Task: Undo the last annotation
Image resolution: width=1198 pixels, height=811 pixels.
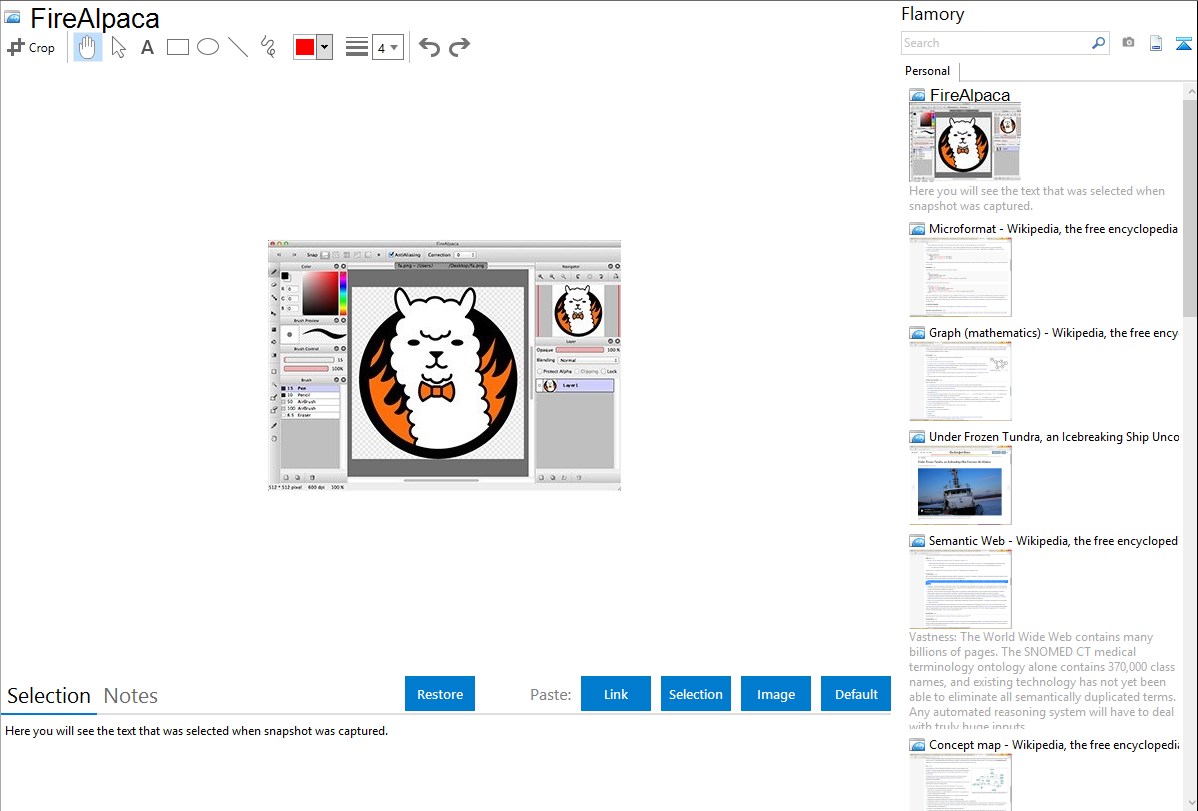Action: pos(429,47)
